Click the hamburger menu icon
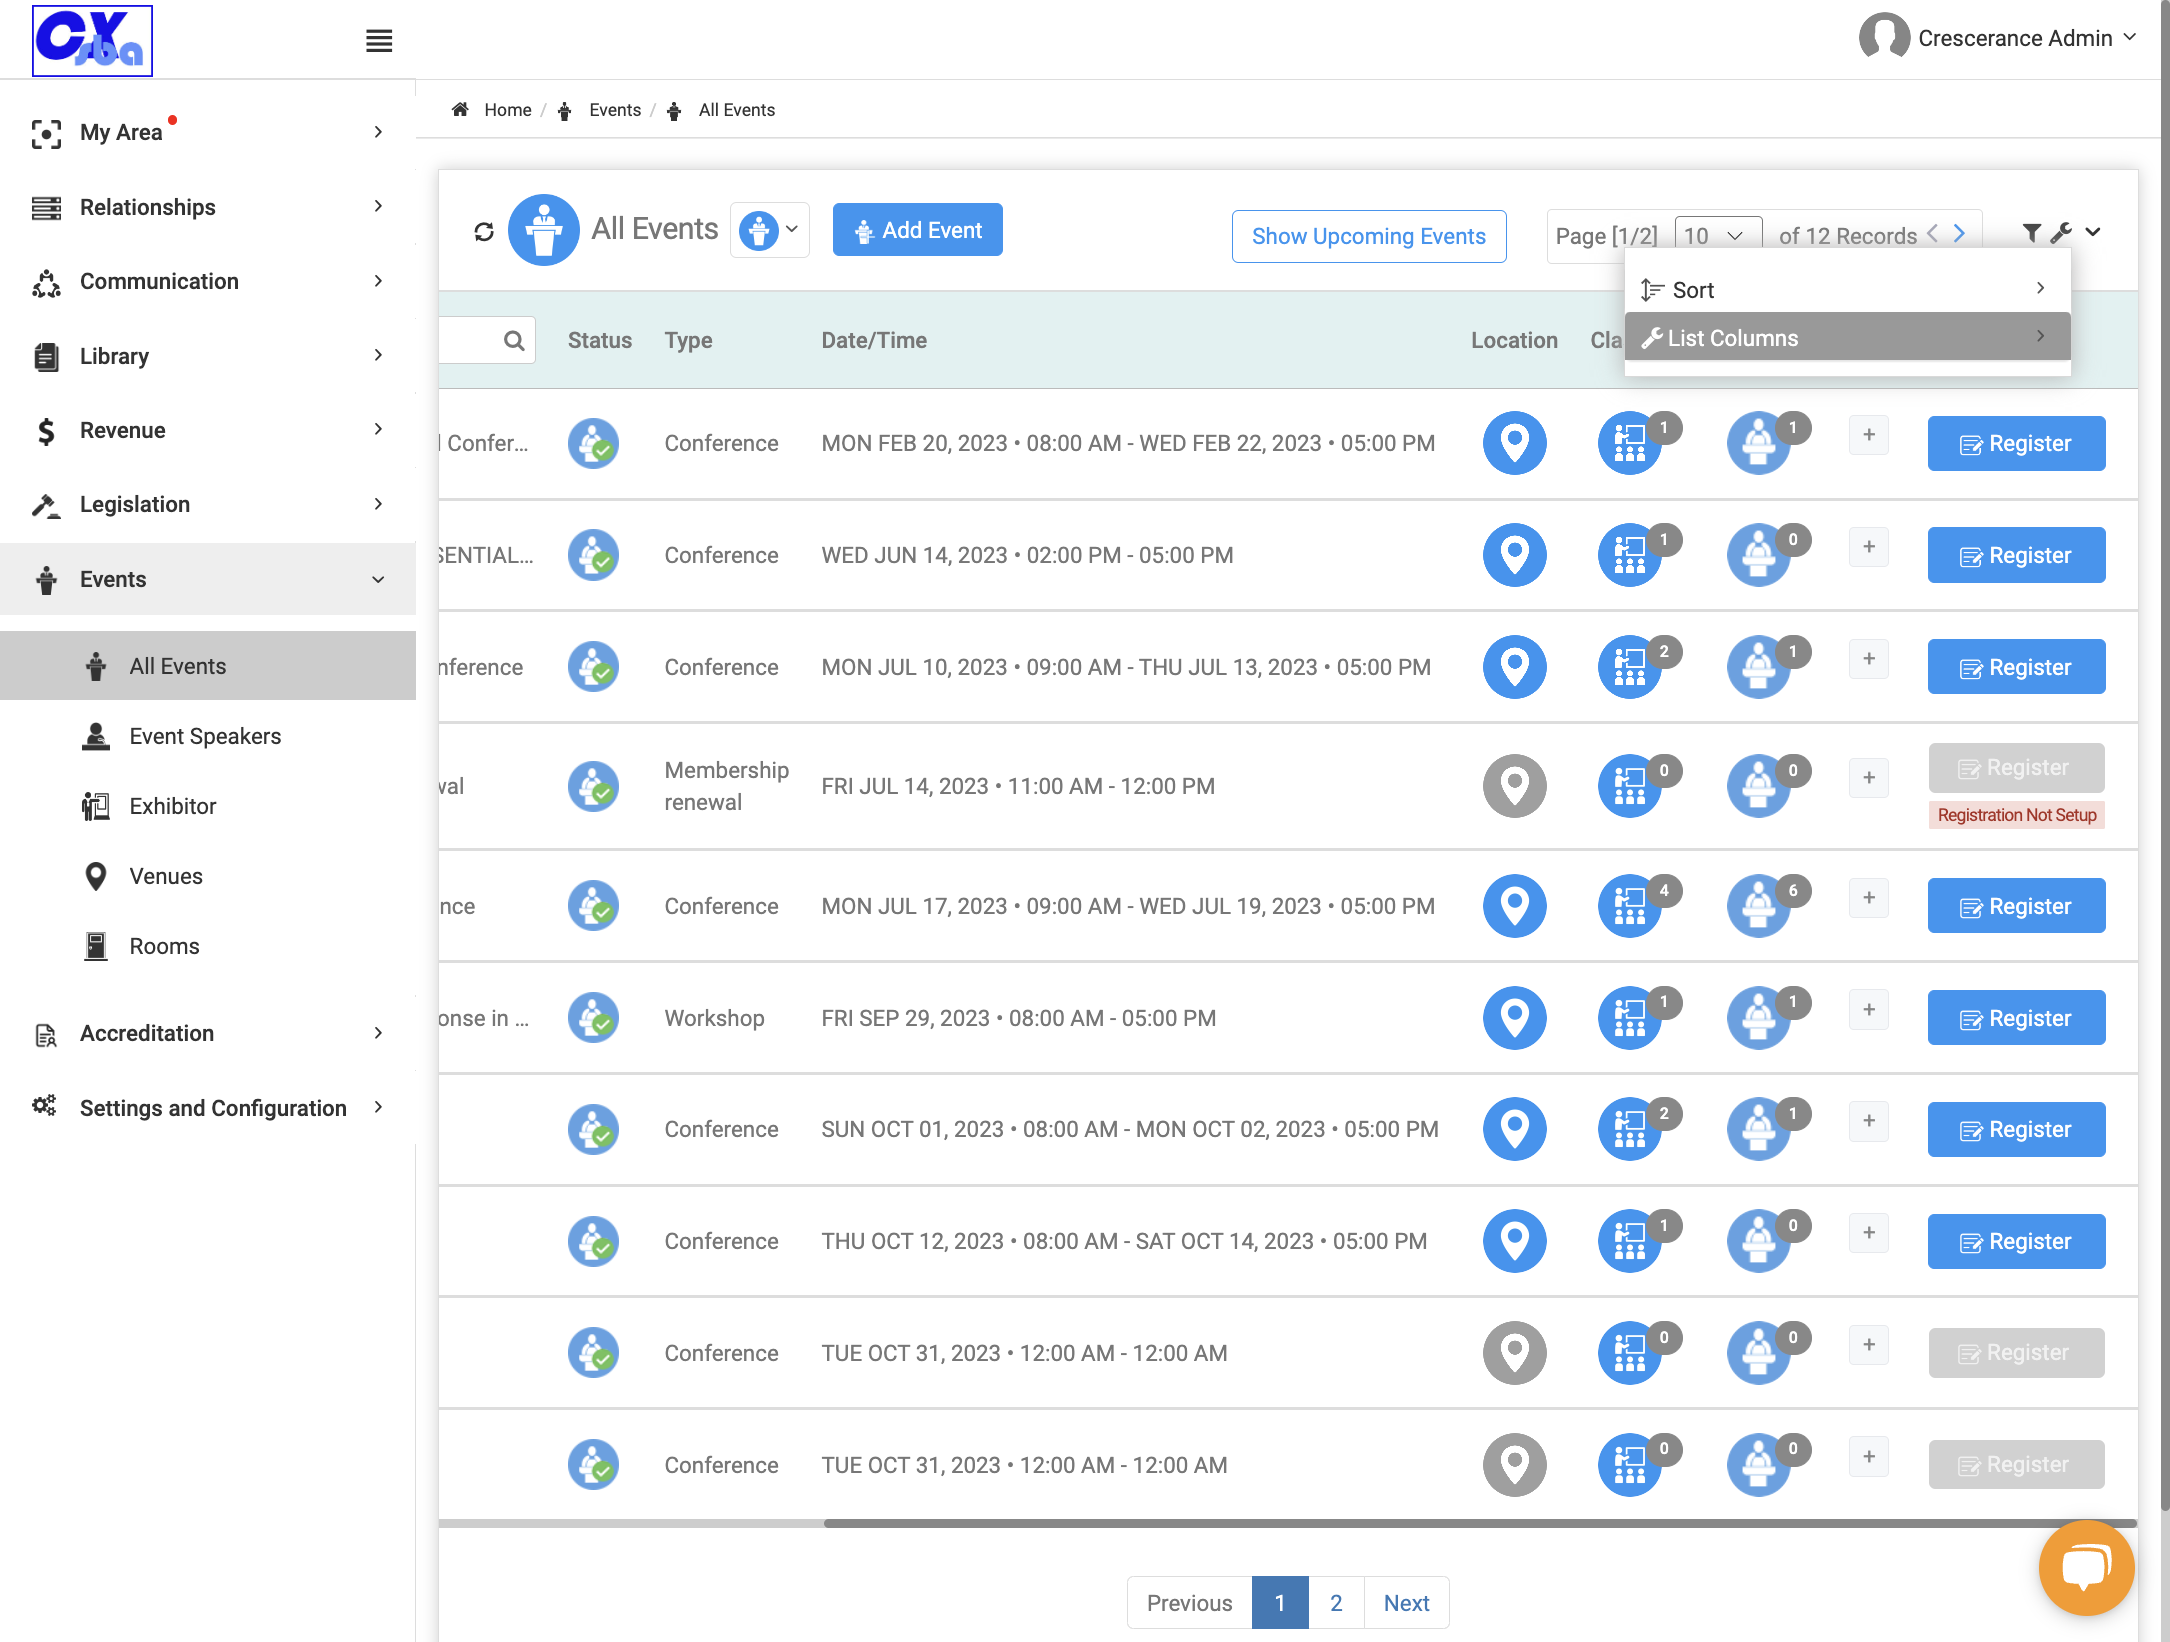 click(379, 41)
